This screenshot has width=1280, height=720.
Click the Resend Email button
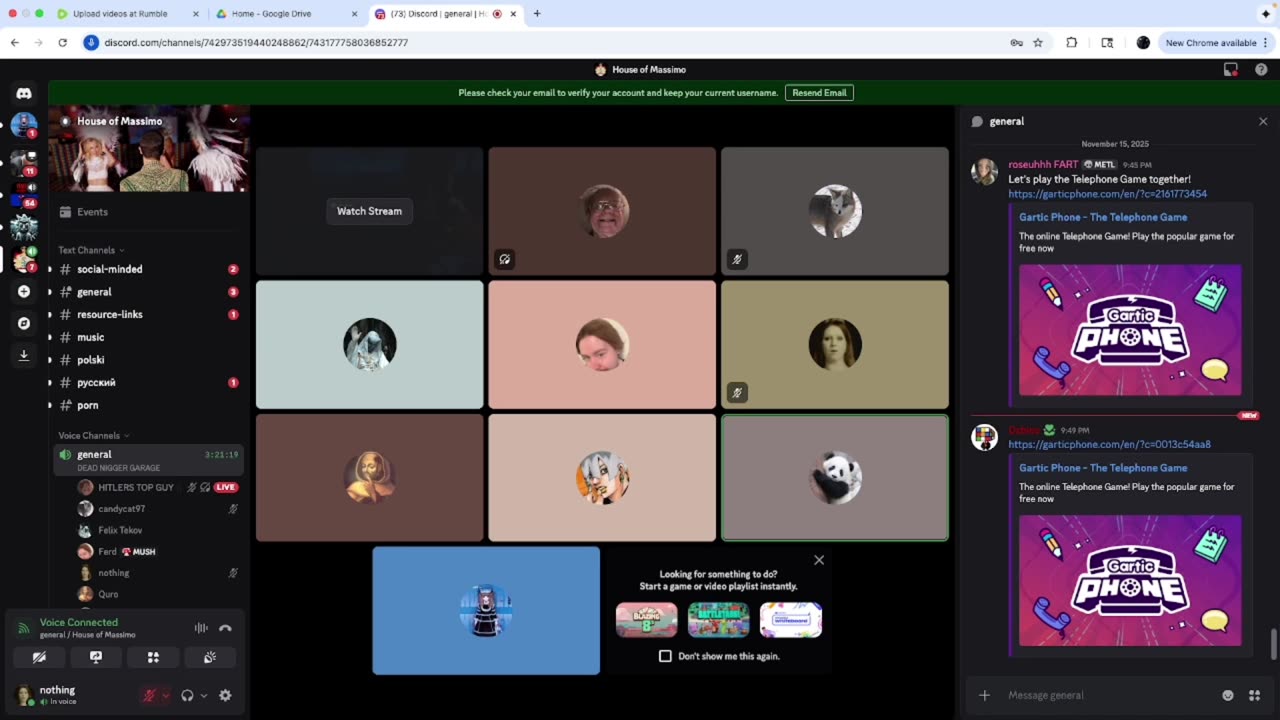[819, 93]
